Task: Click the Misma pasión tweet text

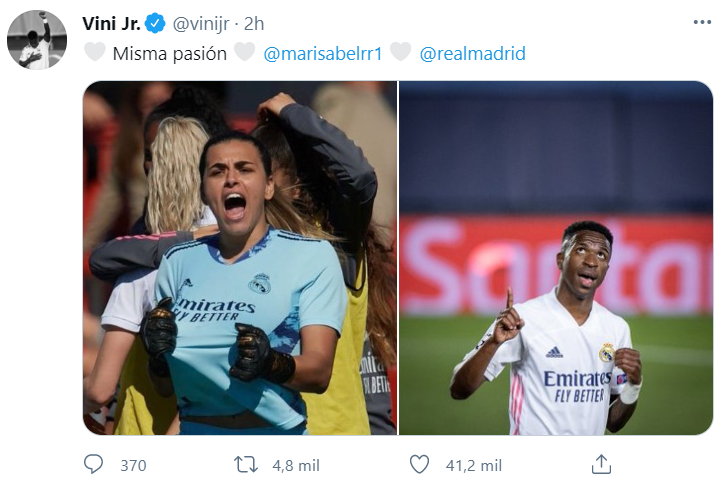Action: click(x=170, y=54)
